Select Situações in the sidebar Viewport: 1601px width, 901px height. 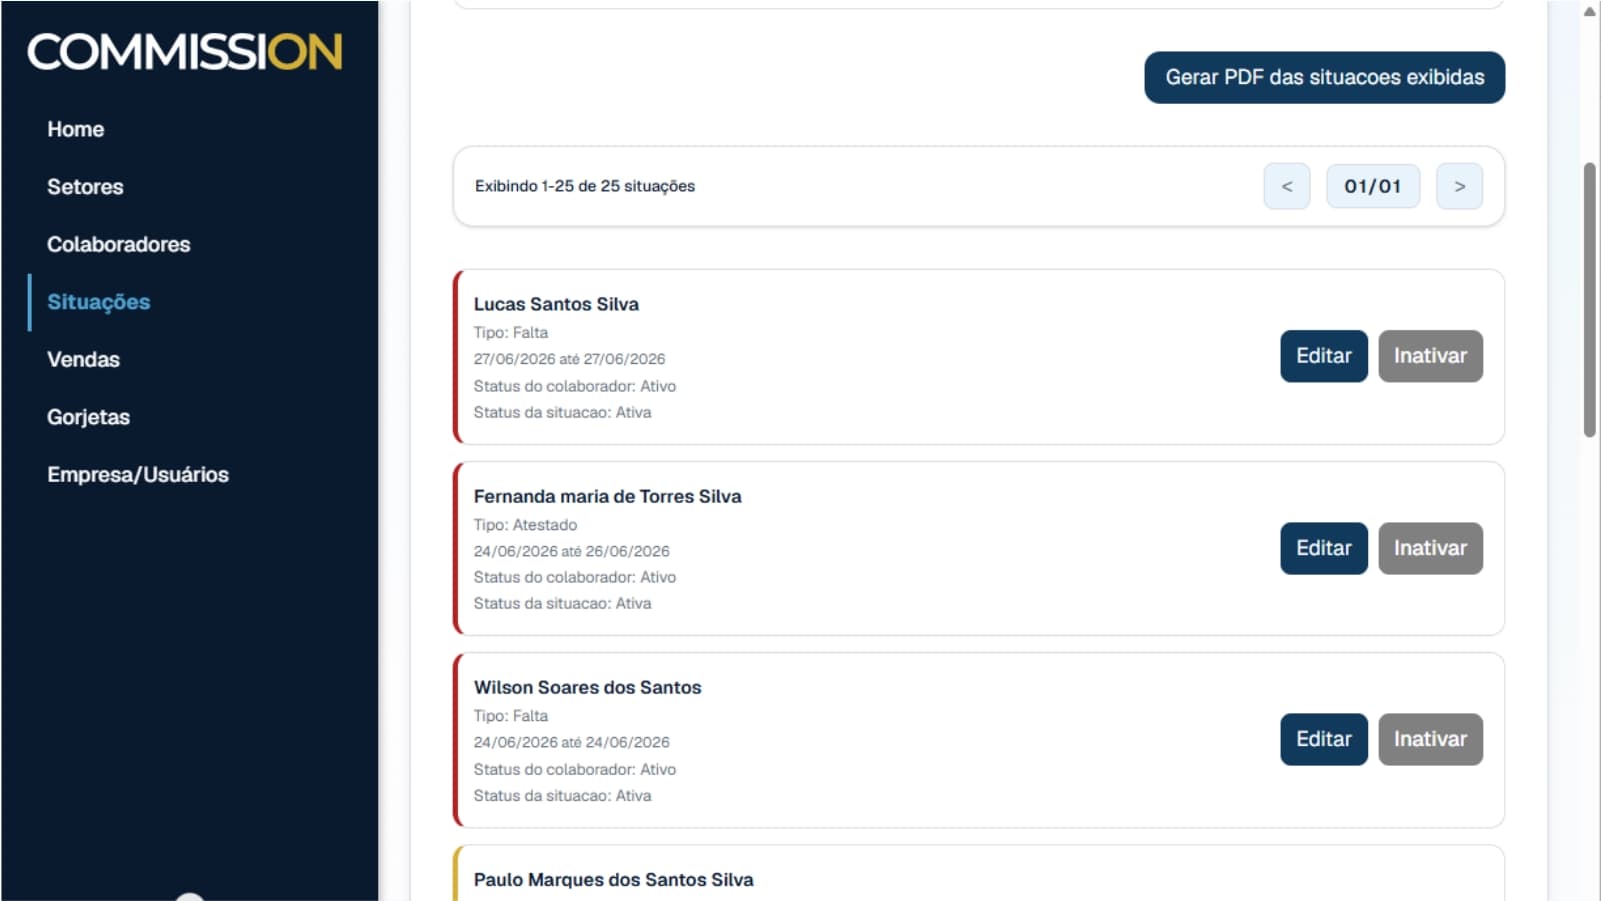99,302
